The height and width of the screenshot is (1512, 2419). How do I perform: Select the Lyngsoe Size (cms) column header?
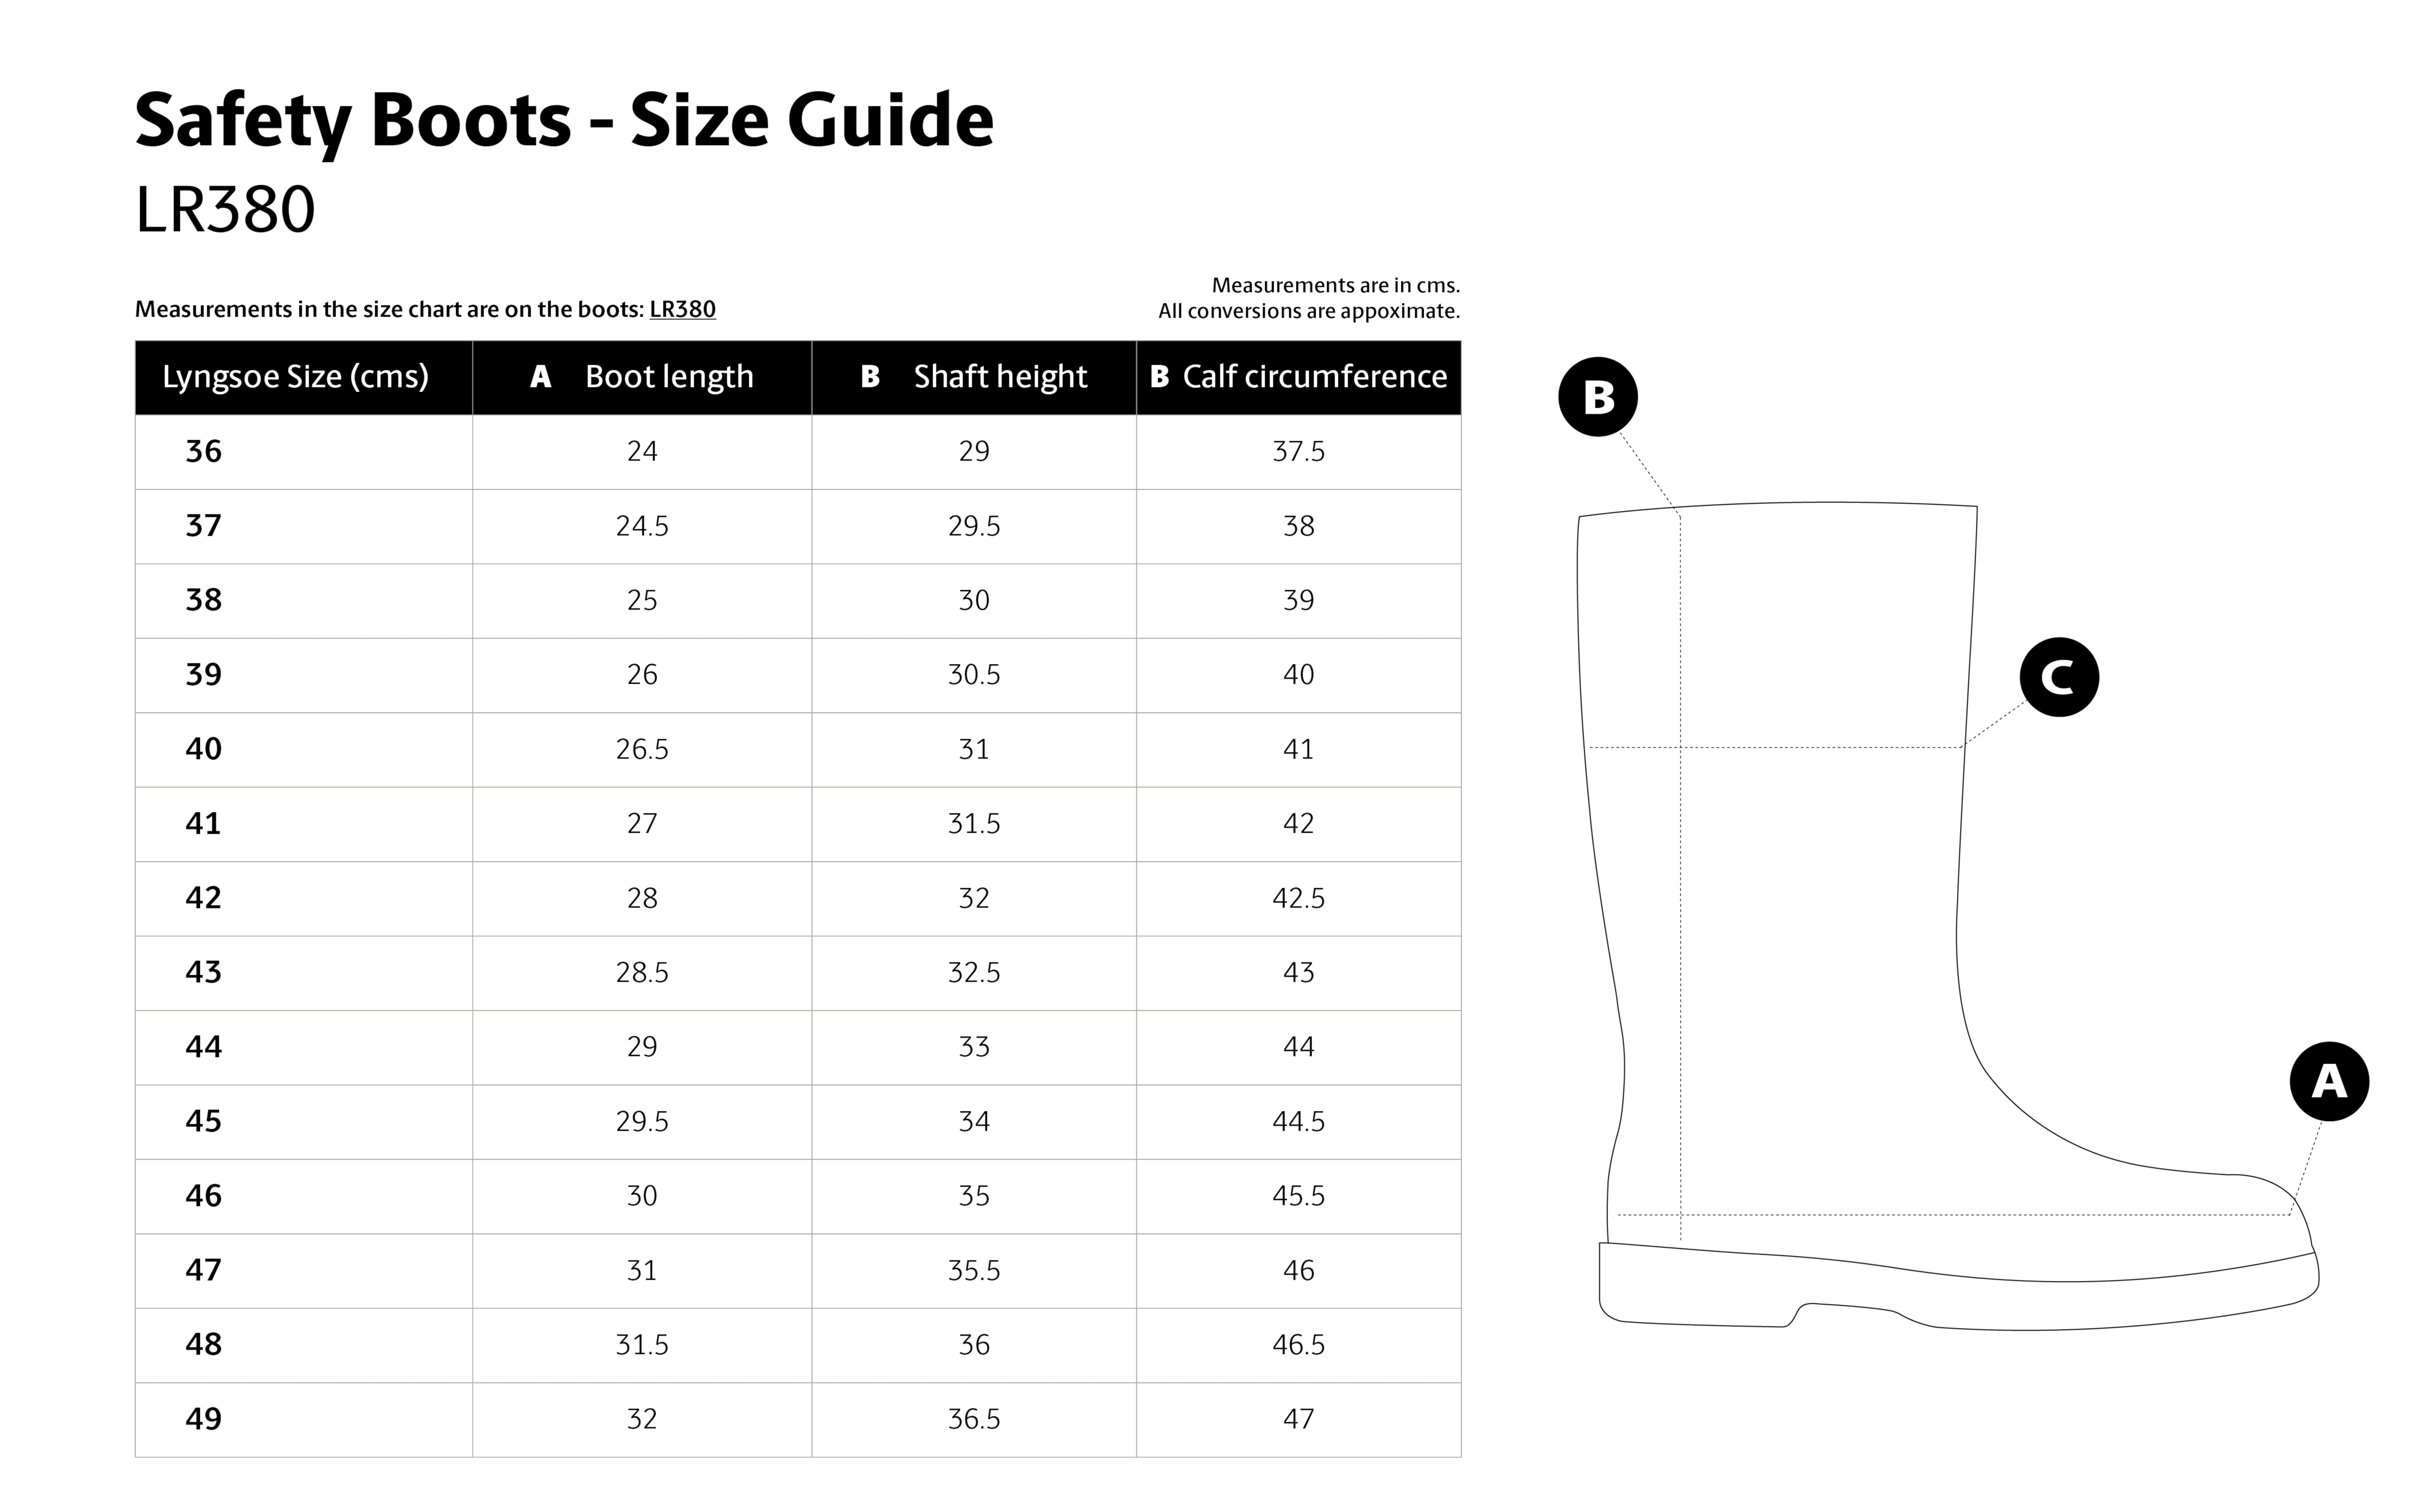click(295, 377)
